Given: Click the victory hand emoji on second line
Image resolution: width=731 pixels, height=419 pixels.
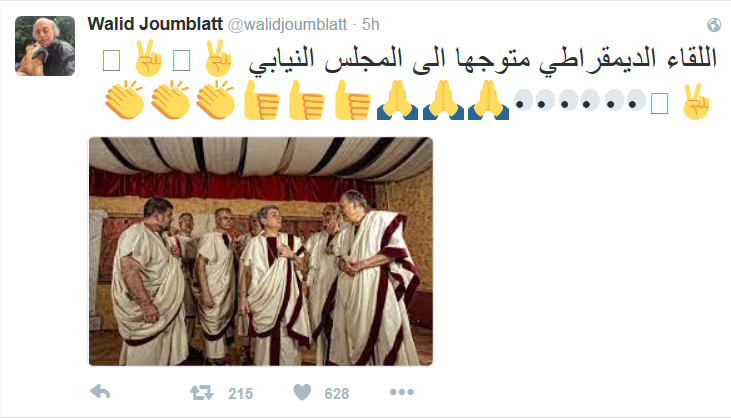Looking at the screenshot, I should [695, 101].
